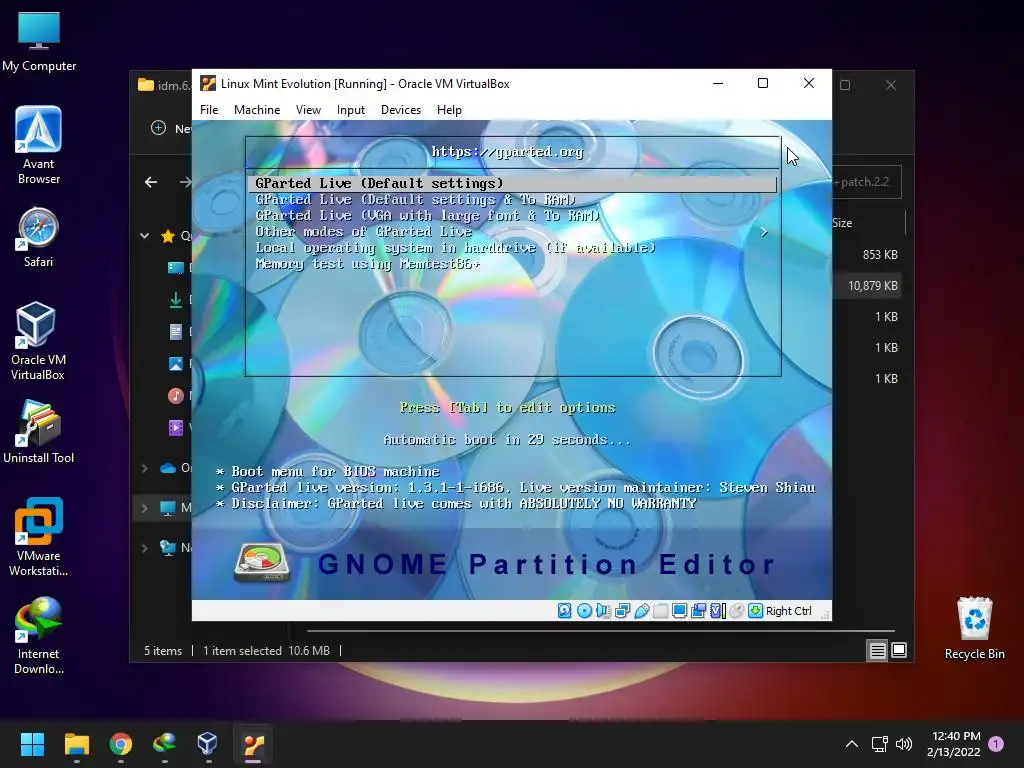Select the Oracle VM VirtualBox desktop icon

pos(39,341)
